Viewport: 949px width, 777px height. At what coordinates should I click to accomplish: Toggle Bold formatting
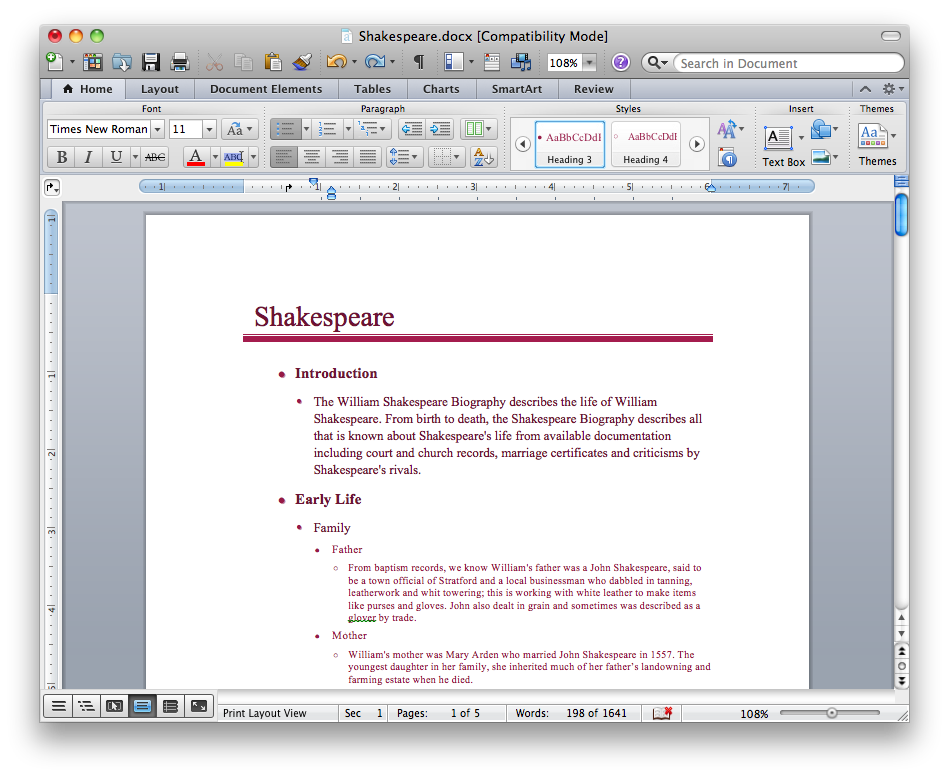tap(62, 157)
